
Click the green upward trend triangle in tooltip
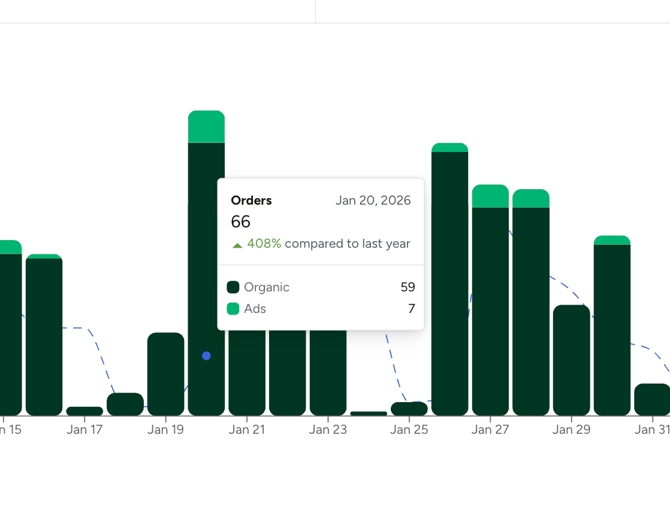pyautogui.click(x=237, y=245)
